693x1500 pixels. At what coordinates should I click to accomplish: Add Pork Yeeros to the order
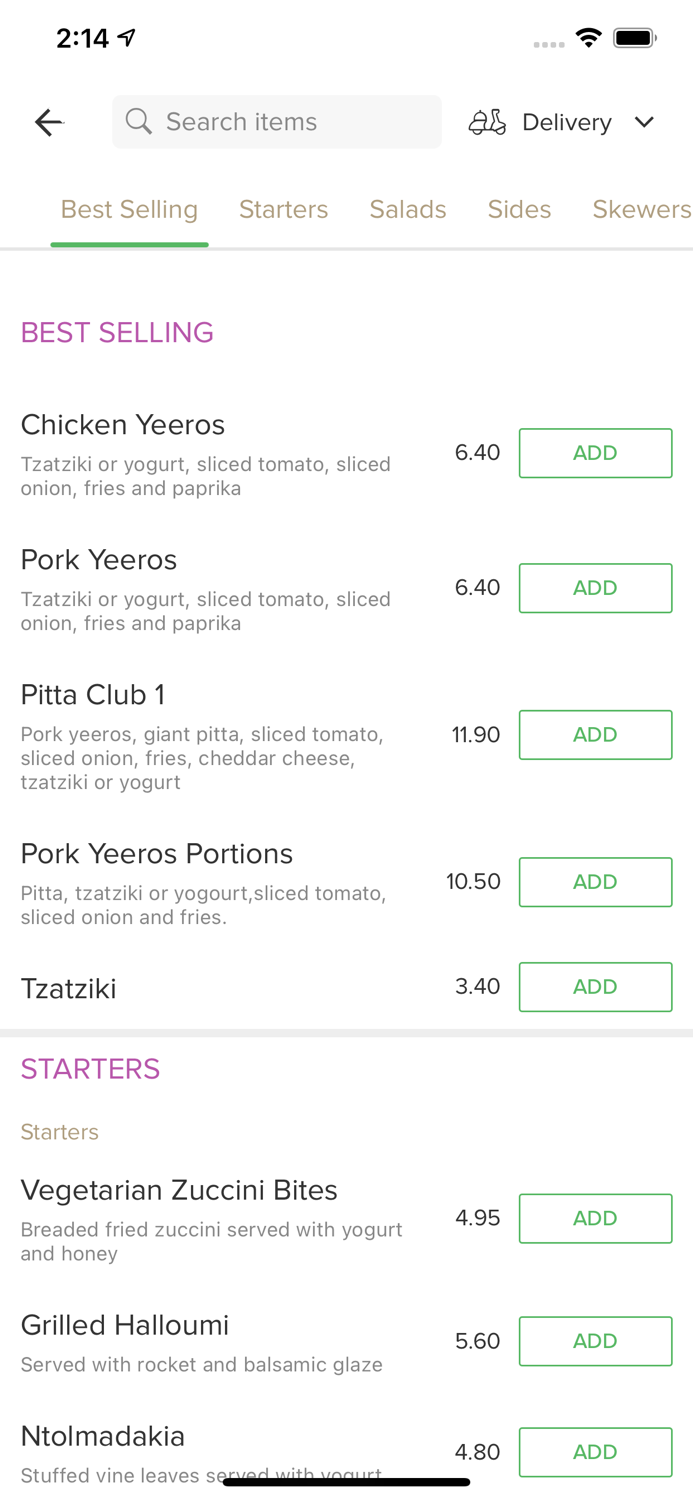coord(595,588)
